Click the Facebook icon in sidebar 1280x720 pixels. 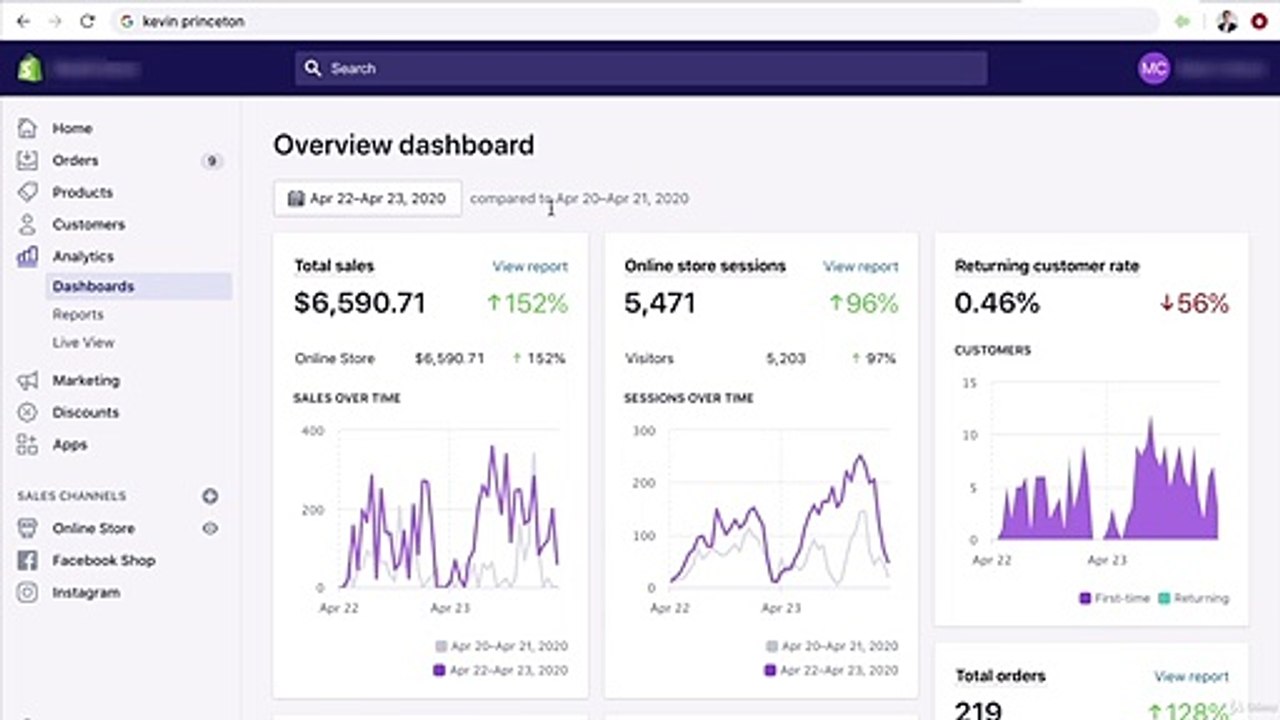pyautogui.click(x=28, y=560)
